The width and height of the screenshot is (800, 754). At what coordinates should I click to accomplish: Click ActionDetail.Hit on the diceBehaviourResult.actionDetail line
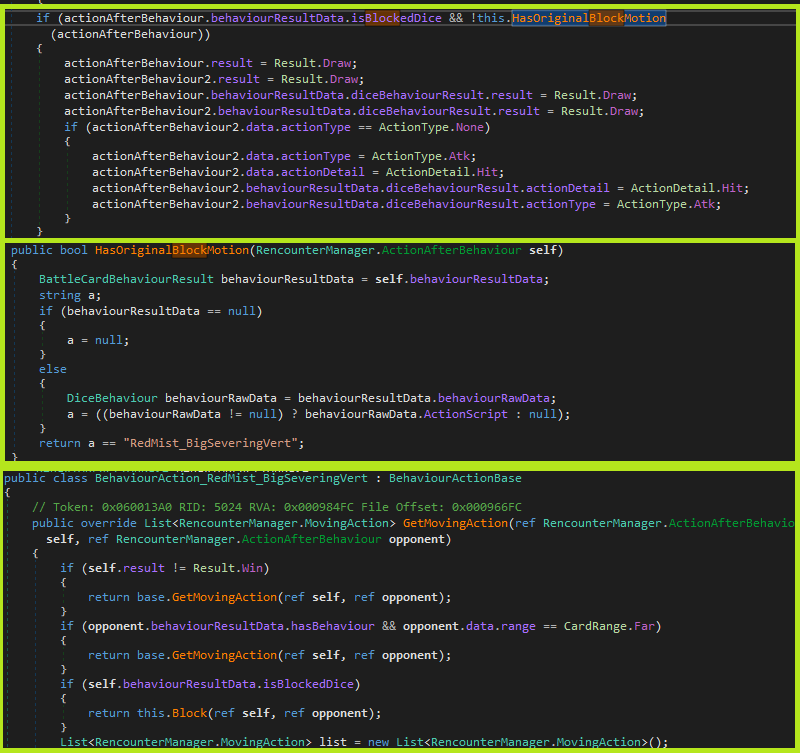689,188
